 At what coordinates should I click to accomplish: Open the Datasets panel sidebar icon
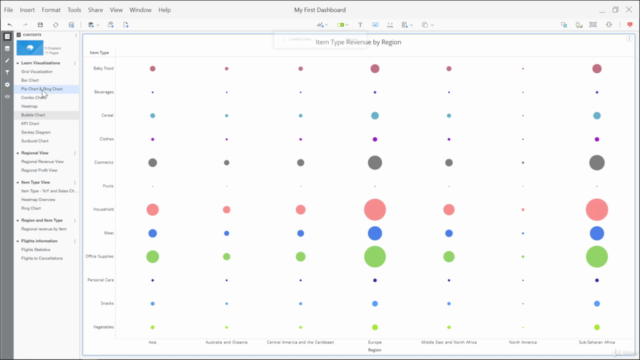[7, 49]
